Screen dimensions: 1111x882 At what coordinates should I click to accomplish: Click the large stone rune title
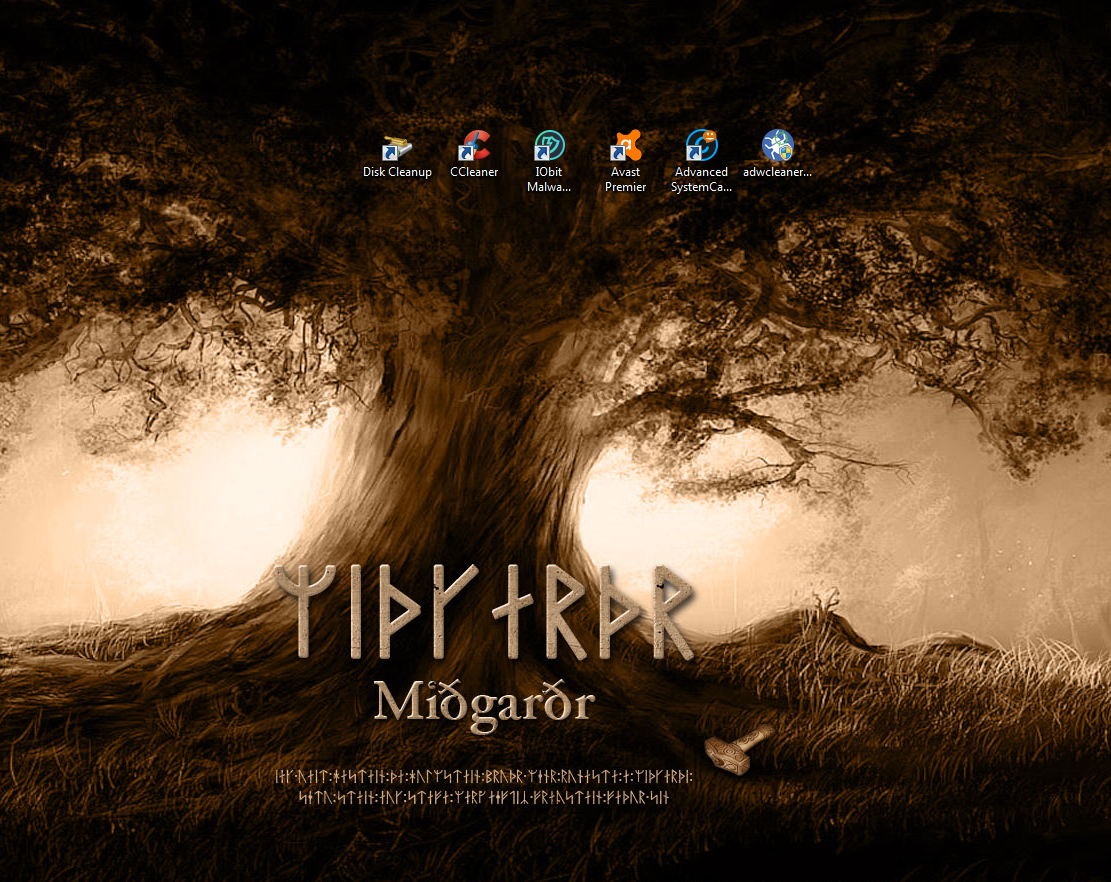(484, 611)
